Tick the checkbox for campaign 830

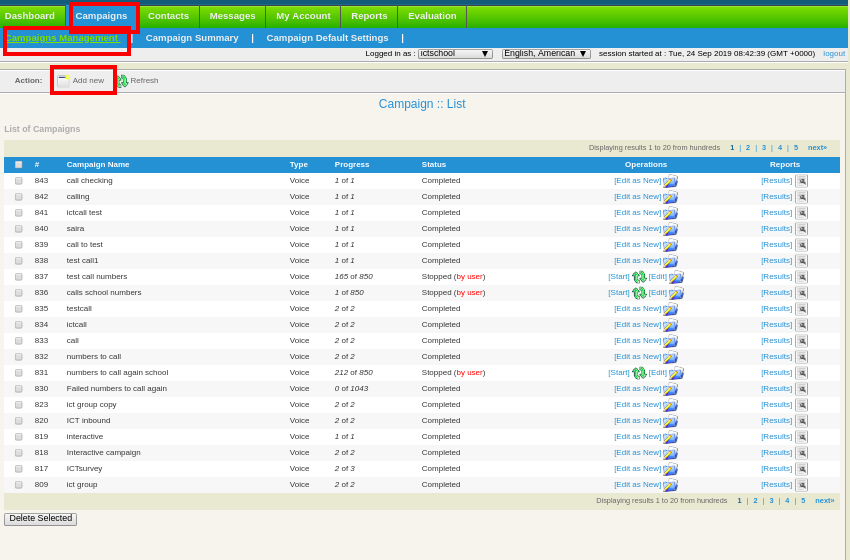point(18,389)
